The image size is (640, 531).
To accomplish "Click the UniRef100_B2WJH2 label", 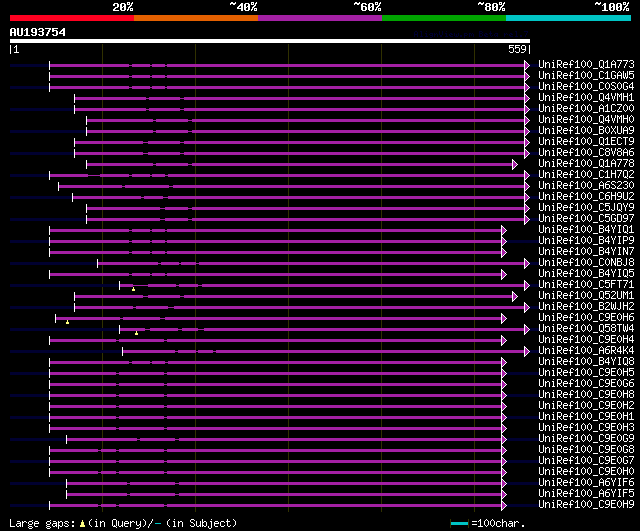I will [586, 307].
